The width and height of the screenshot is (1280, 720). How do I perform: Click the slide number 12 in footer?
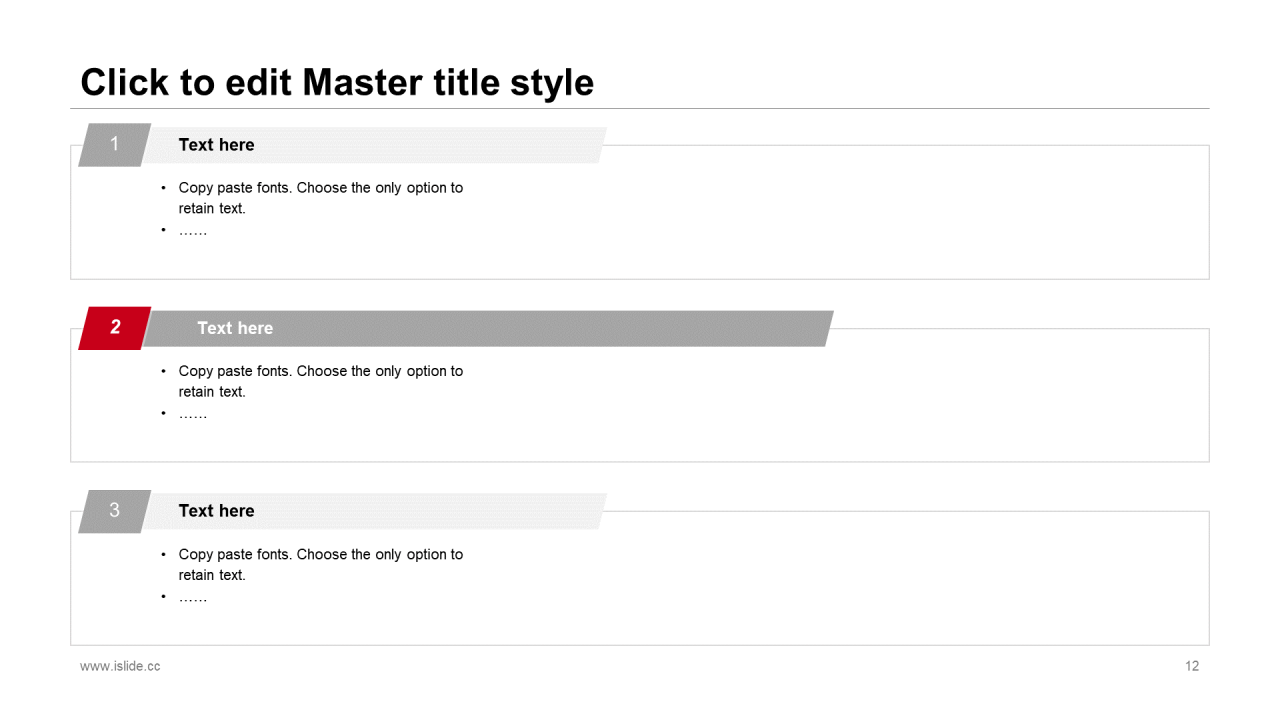click(x=1192, y=666)
